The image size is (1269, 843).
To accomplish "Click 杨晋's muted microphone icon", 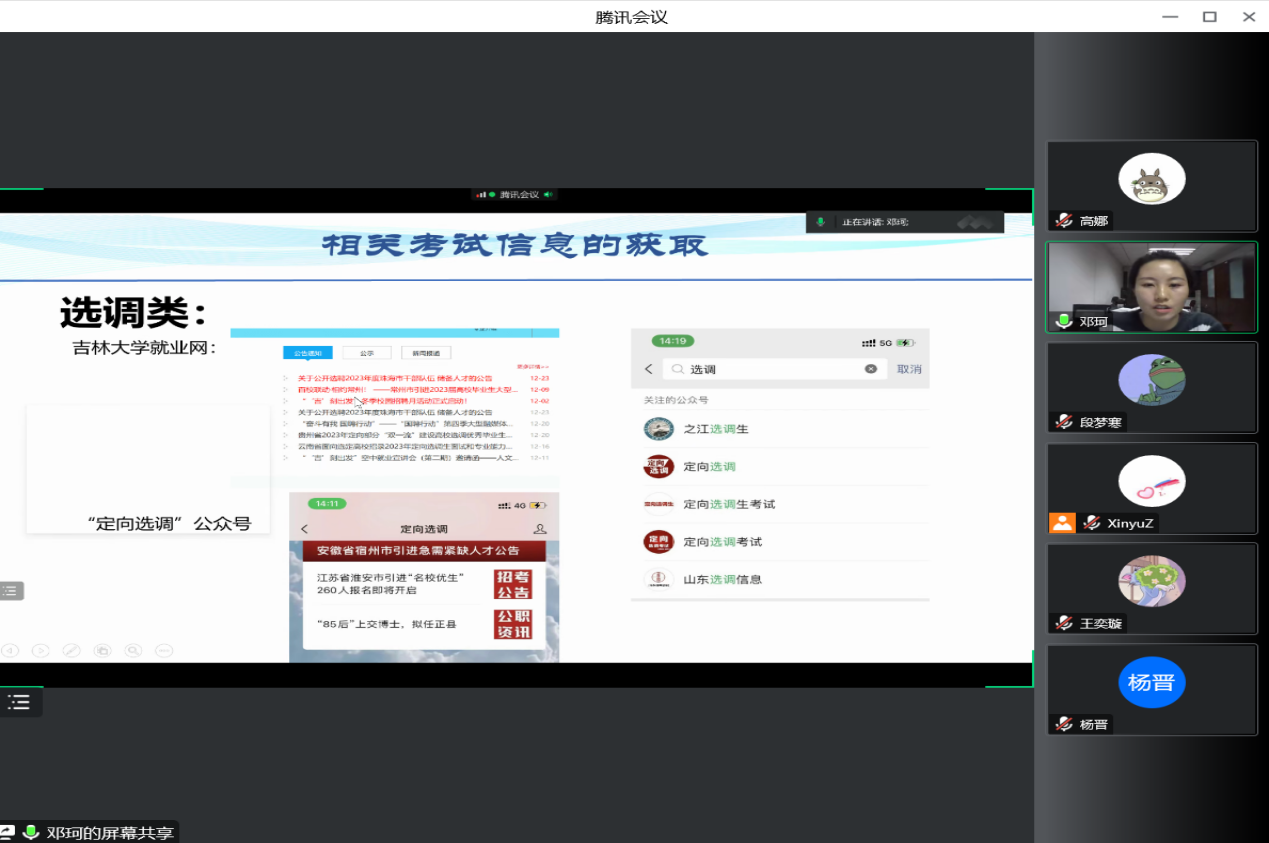I will pos(1064,724).
